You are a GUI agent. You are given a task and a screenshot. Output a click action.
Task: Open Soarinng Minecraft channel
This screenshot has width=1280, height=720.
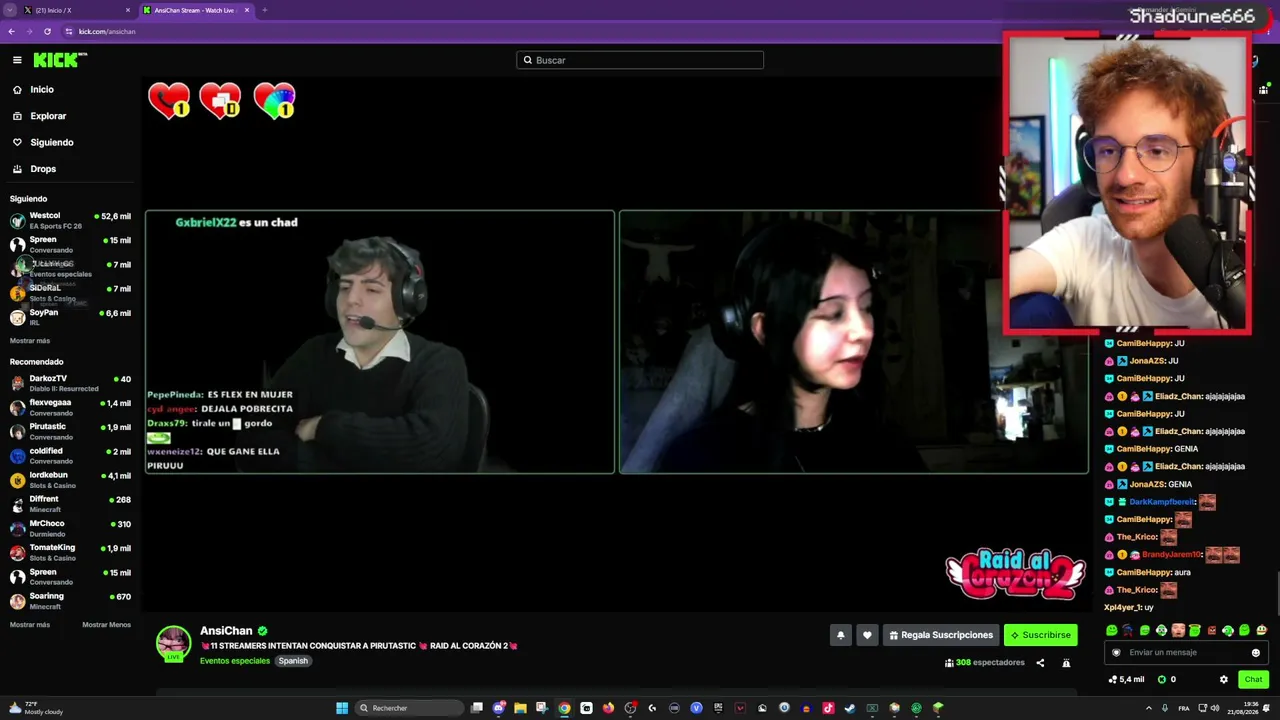coord(70,601)
